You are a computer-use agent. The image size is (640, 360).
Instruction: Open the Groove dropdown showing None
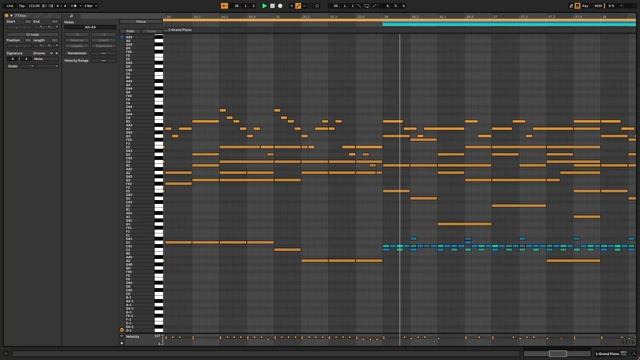pyautogui.click(x=45, y=59)
